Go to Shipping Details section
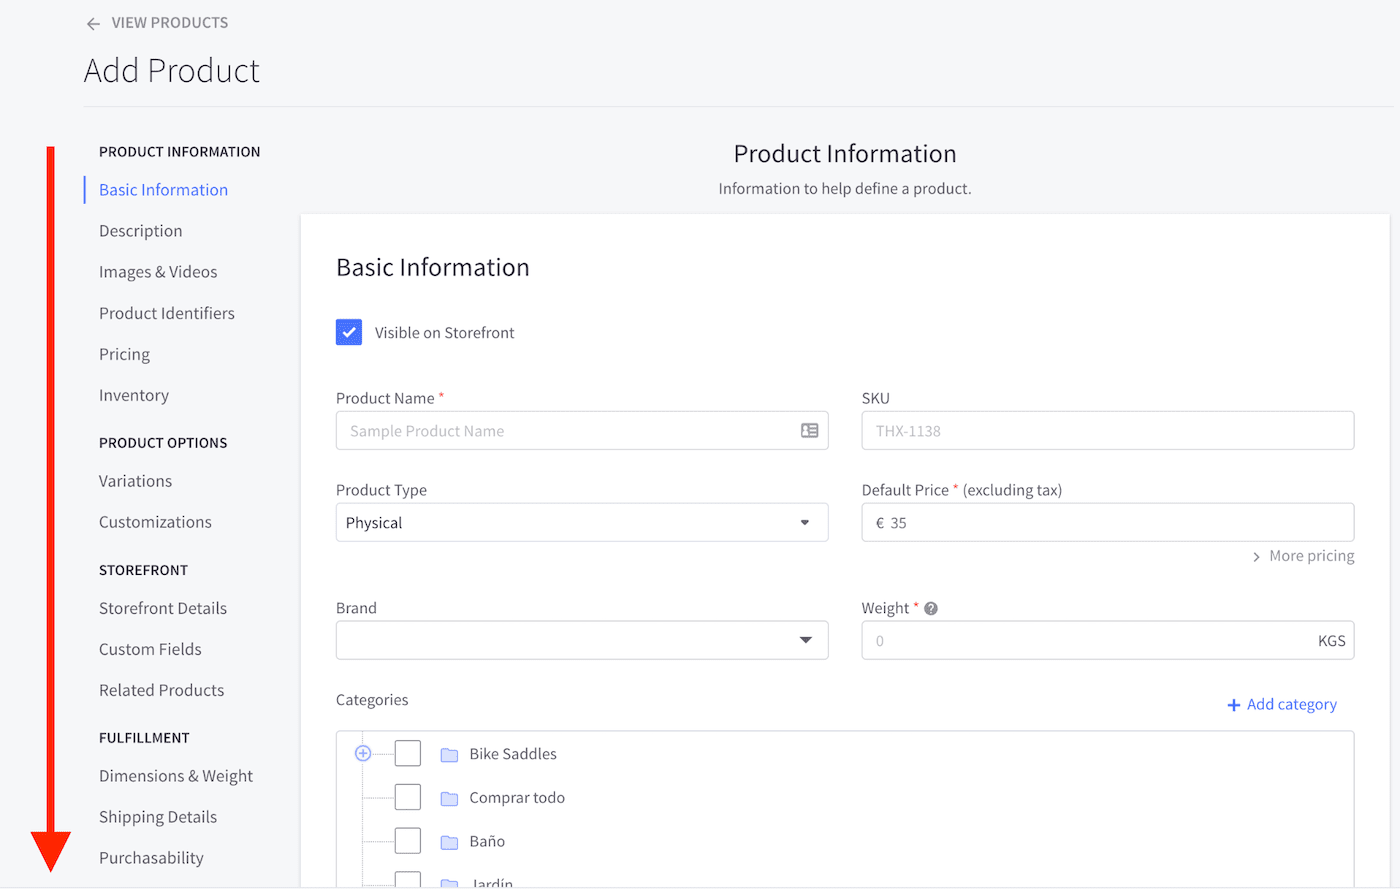Screen dimensions: 1400x889 coord(158,817)
